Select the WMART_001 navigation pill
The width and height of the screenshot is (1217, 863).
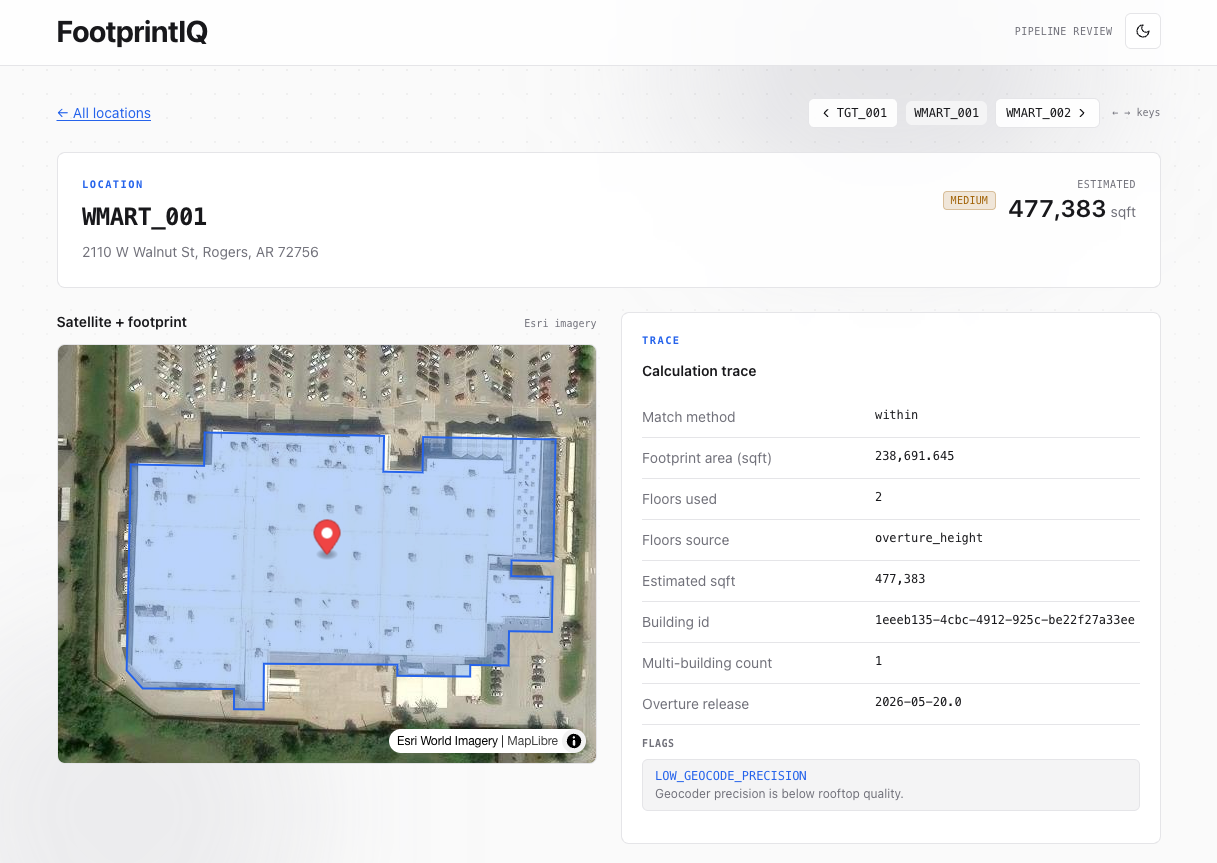pos(946,113)
